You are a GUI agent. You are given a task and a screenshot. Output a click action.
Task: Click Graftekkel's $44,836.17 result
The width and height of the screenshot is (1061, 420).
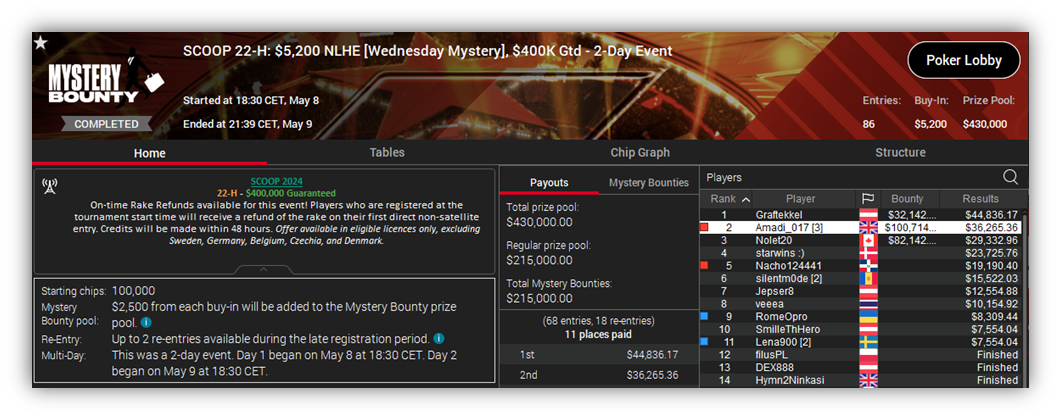pos(991,215)
